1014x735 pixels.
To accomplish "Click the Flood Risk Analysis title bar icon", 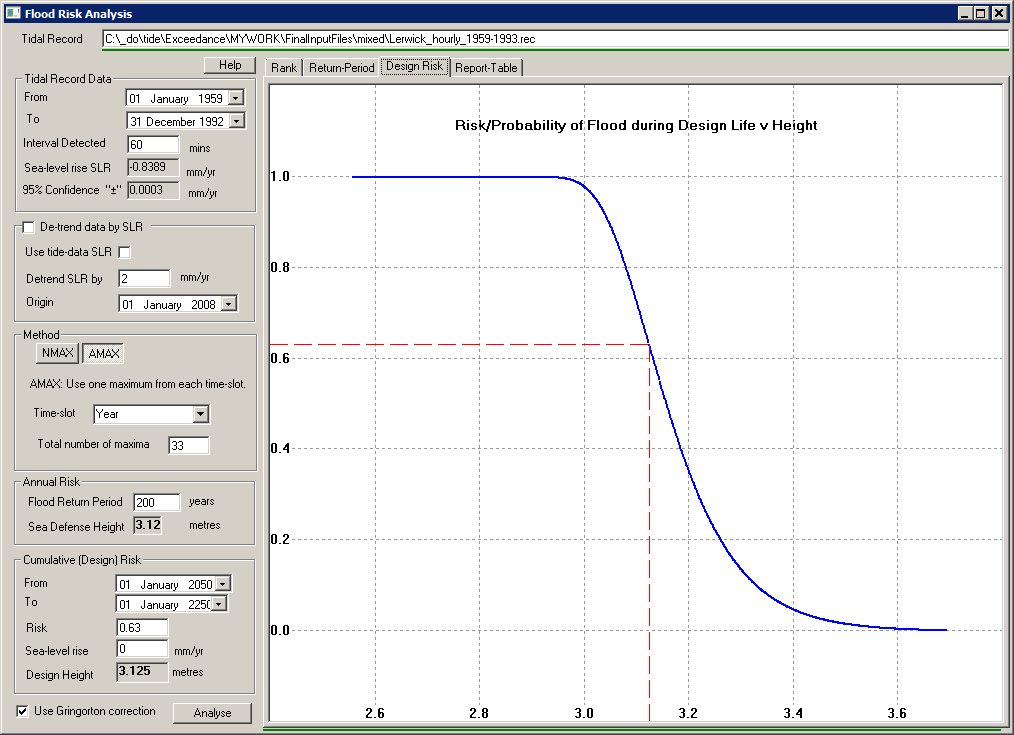I will (13, 13).
